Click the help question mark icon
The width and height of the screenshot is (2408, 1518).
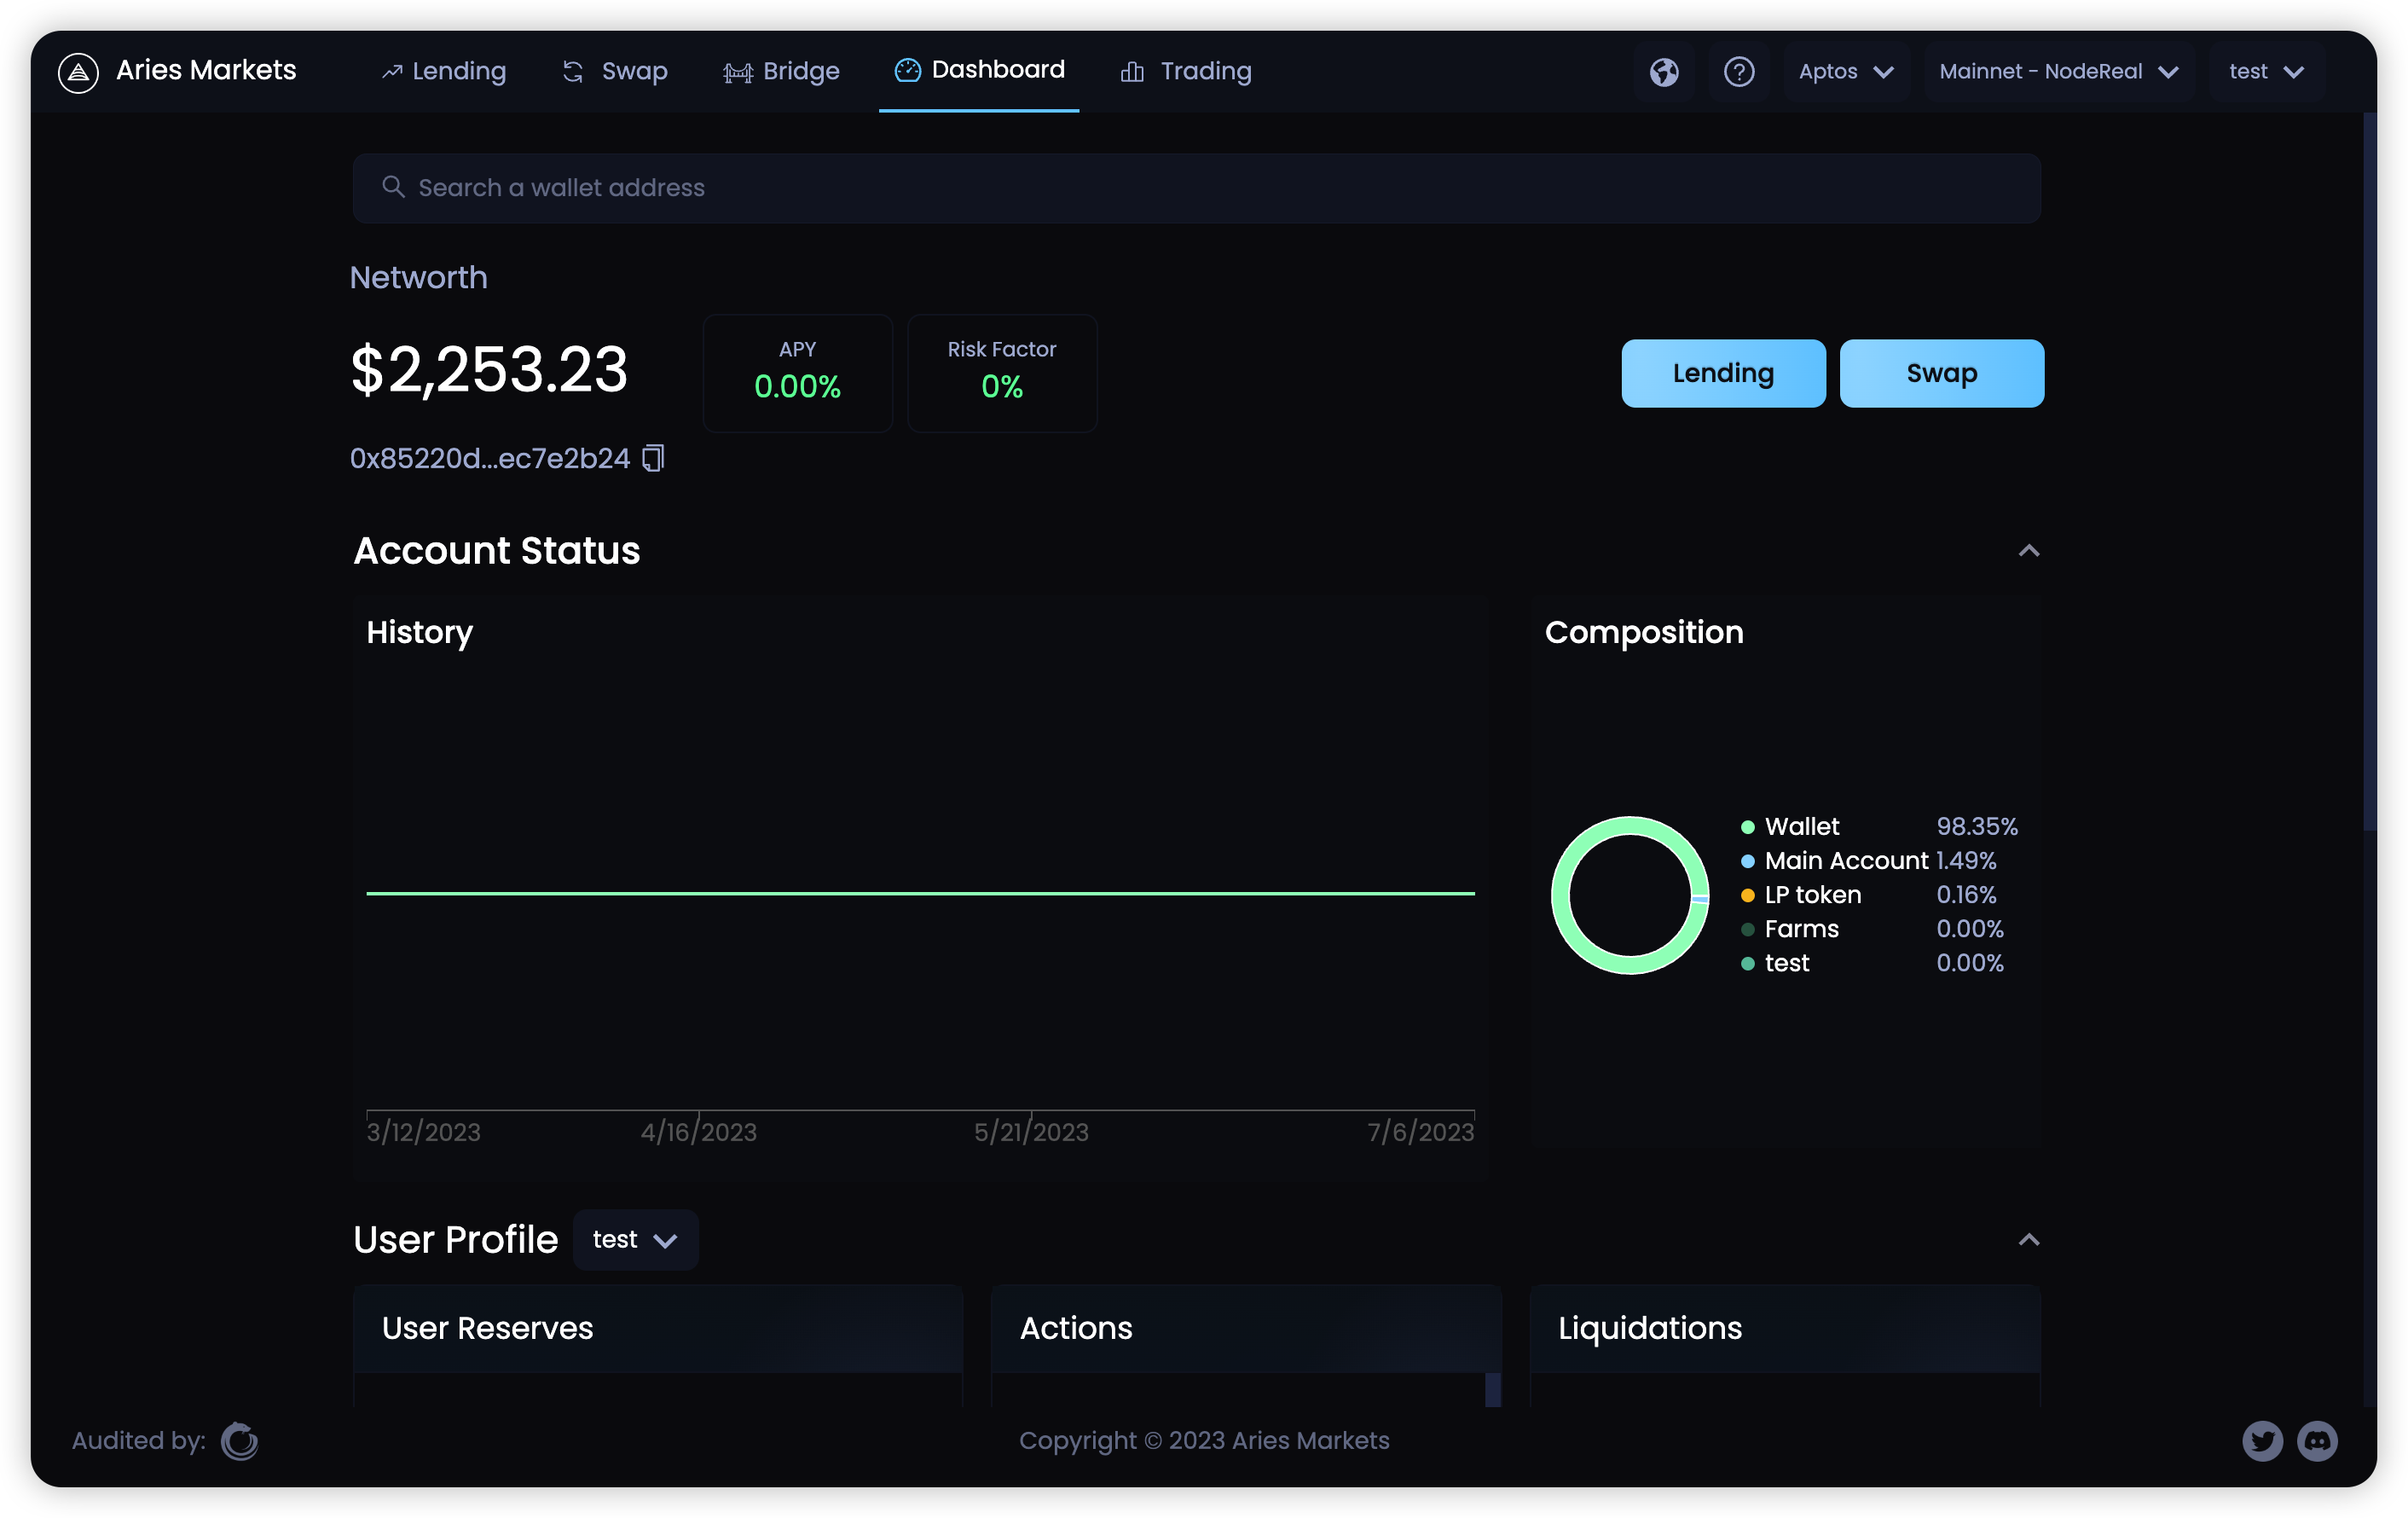click(1739, 72)
